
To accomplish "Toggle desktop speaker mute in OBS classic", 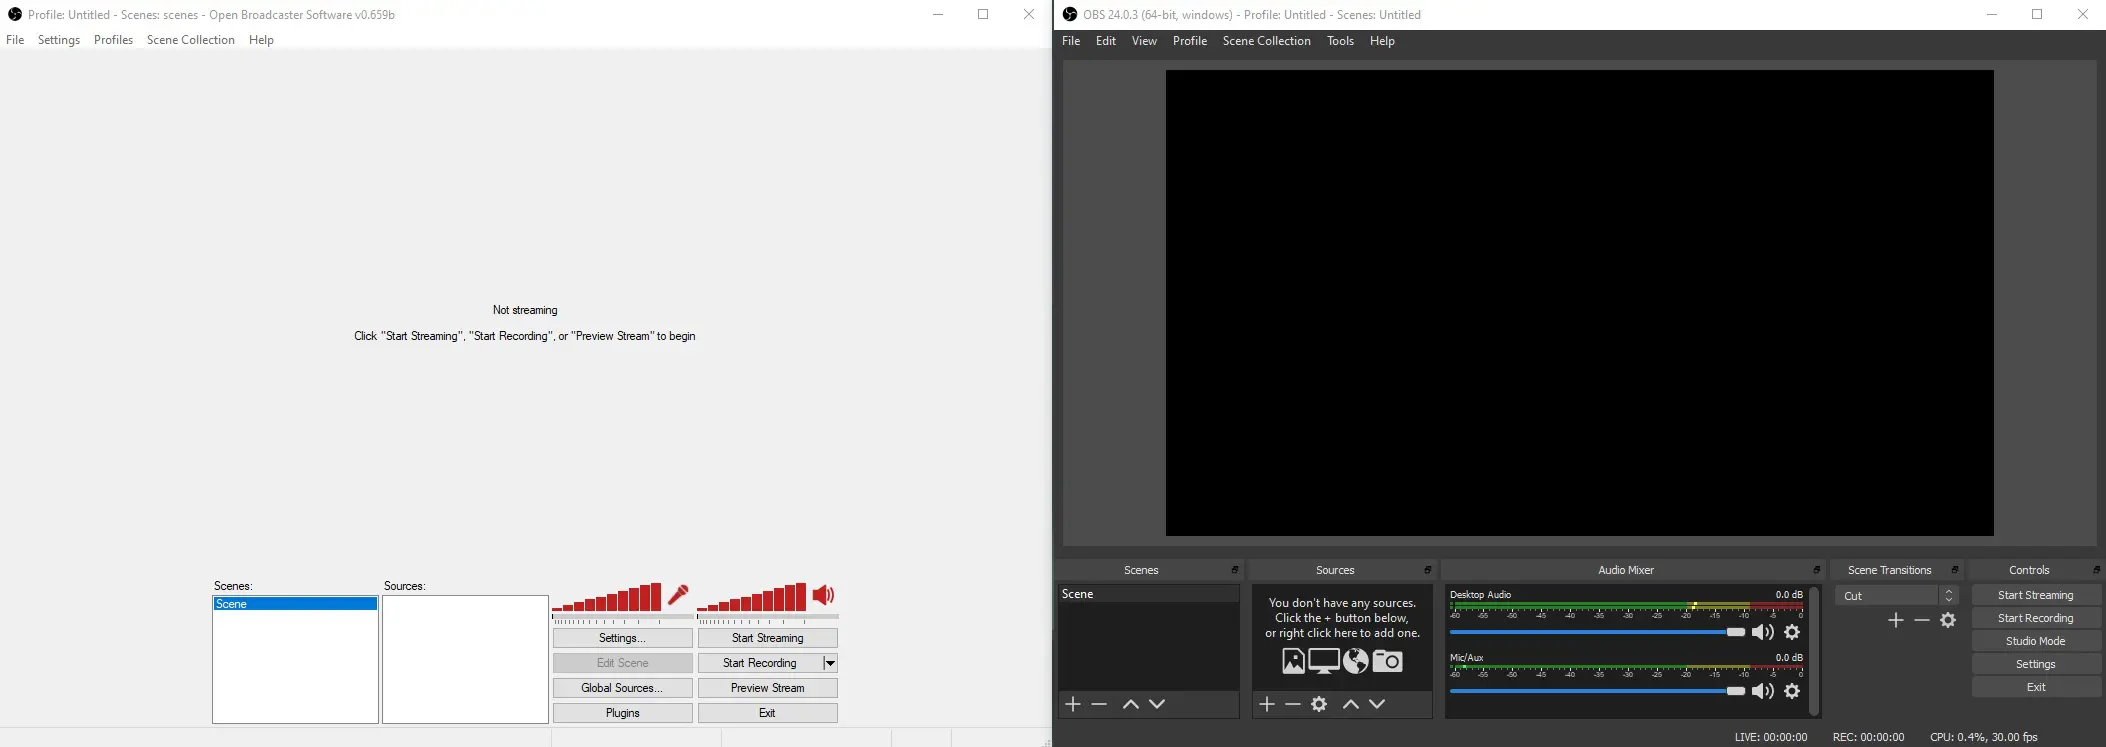I will [x=824, y=595].
